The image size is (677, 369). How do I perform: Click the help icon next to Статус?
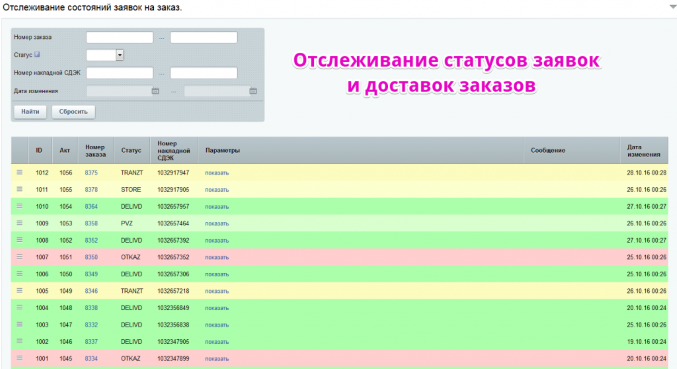point(37,54)
